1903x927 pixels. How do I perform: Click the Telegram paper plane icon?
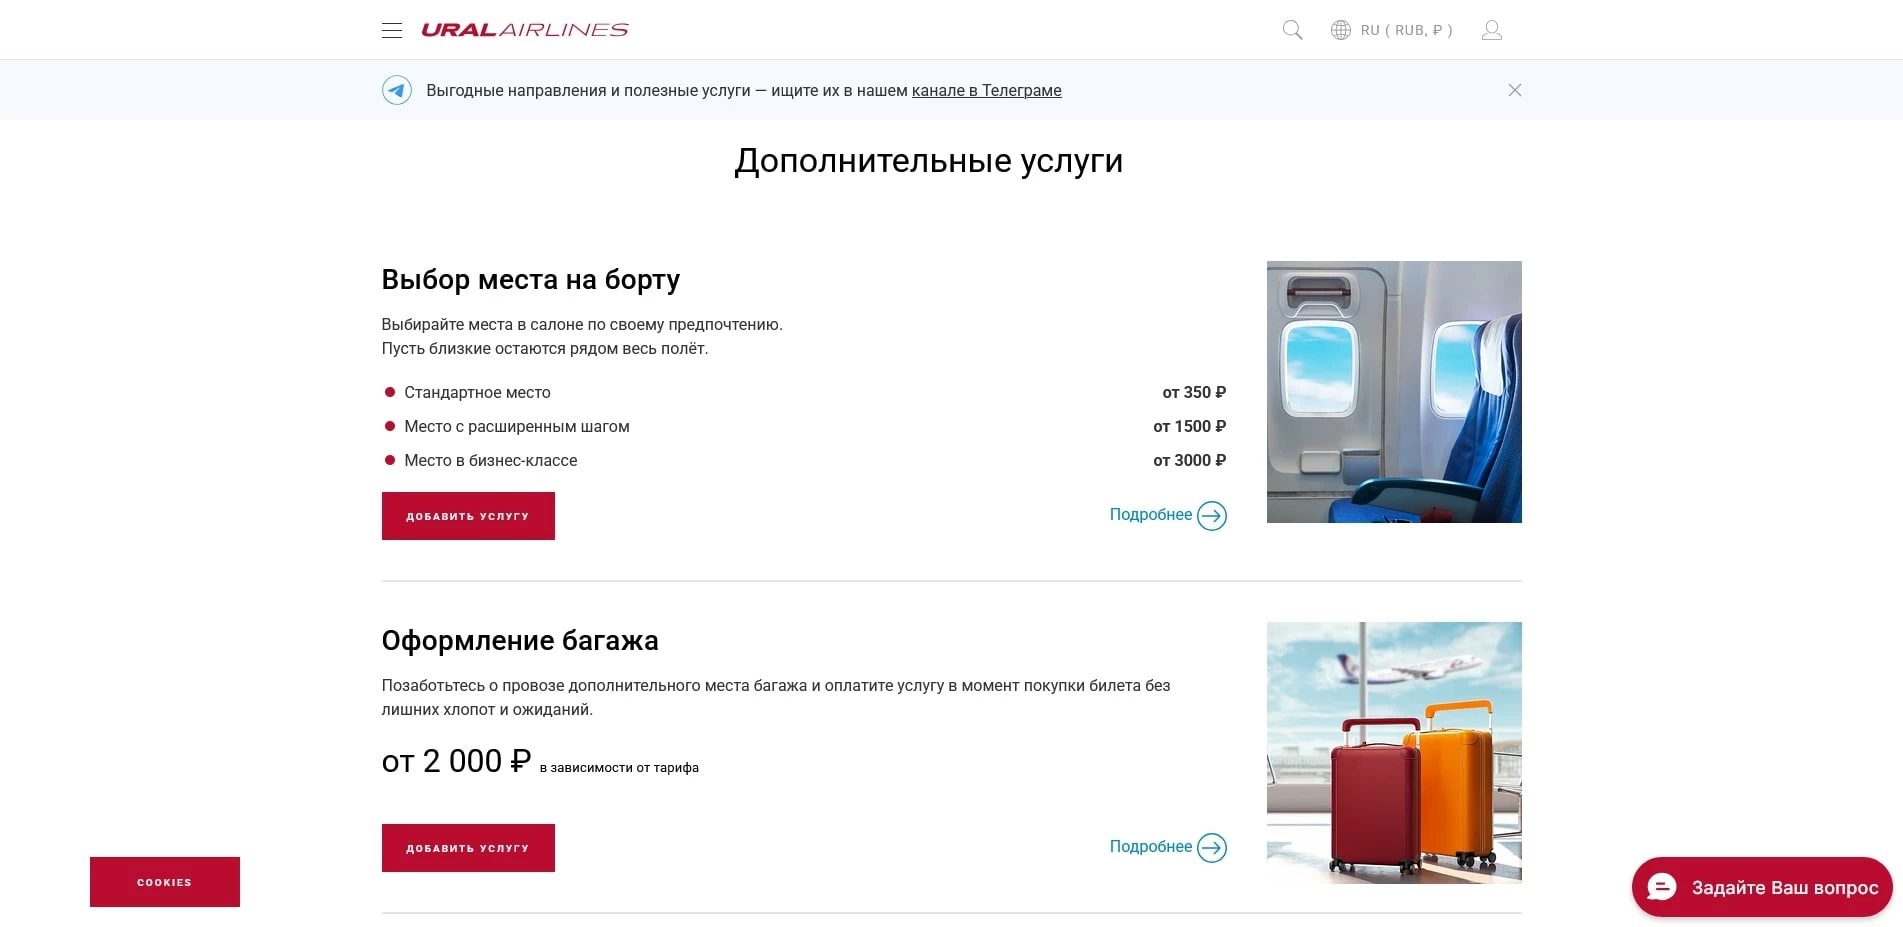pyautogui.click(x=397, y=89)
